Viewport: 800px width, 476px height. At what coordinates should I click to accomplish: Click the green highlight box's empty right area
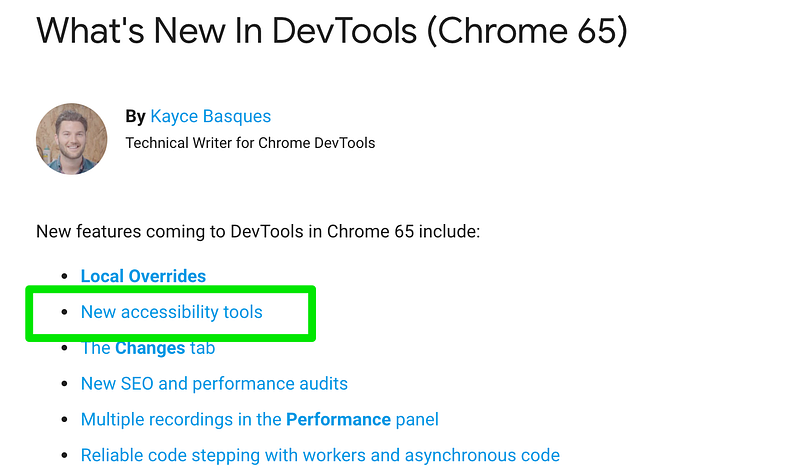[x=286, y=312]
